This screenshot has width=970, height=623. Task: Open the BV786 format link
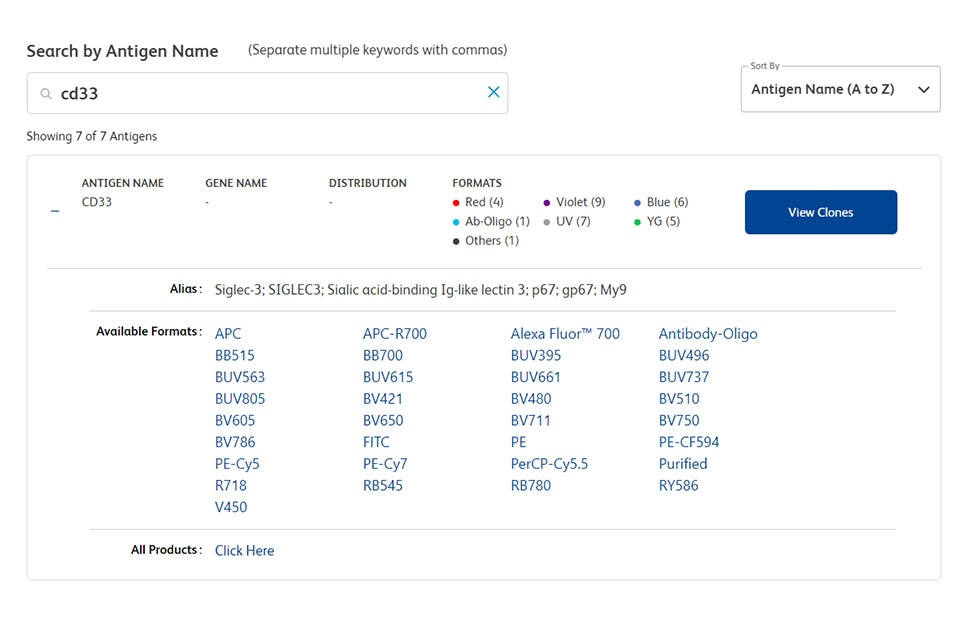tap(234, 442)
